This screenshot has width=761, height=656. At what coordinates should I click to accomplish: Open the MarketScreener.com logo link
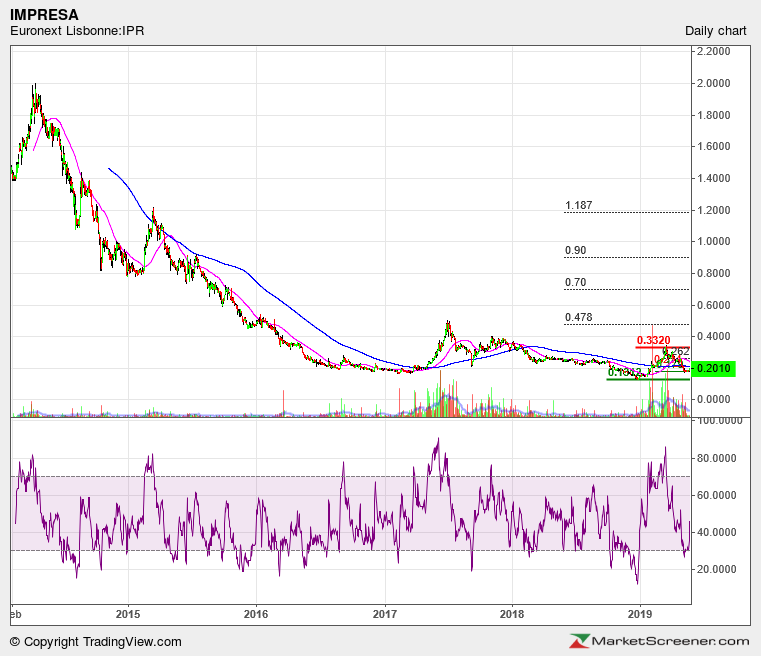click(660, 641)
